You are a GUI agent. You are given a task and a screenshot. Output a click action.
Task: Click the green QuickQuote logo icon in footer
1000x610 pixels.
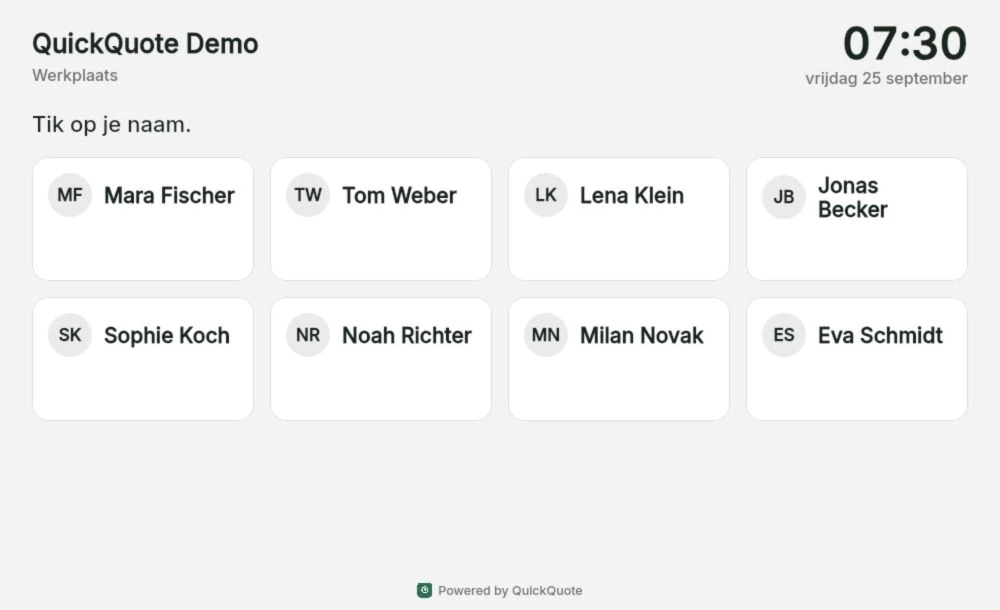click(425, 590)
